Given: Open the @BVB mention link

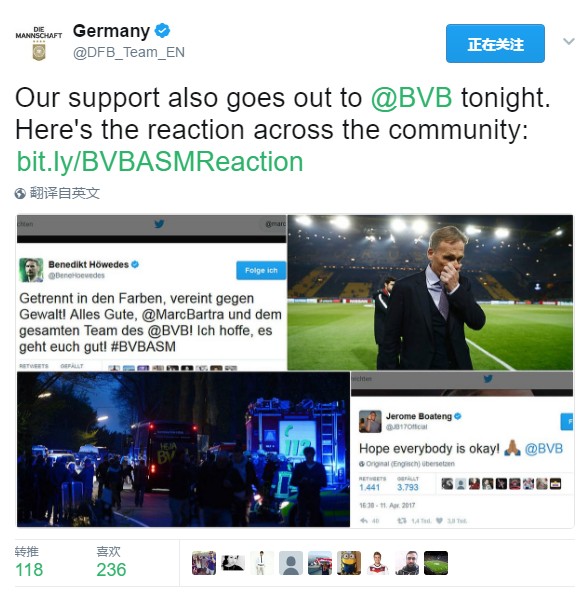Looking at the screenshot, I should click(x=412, y=98).
